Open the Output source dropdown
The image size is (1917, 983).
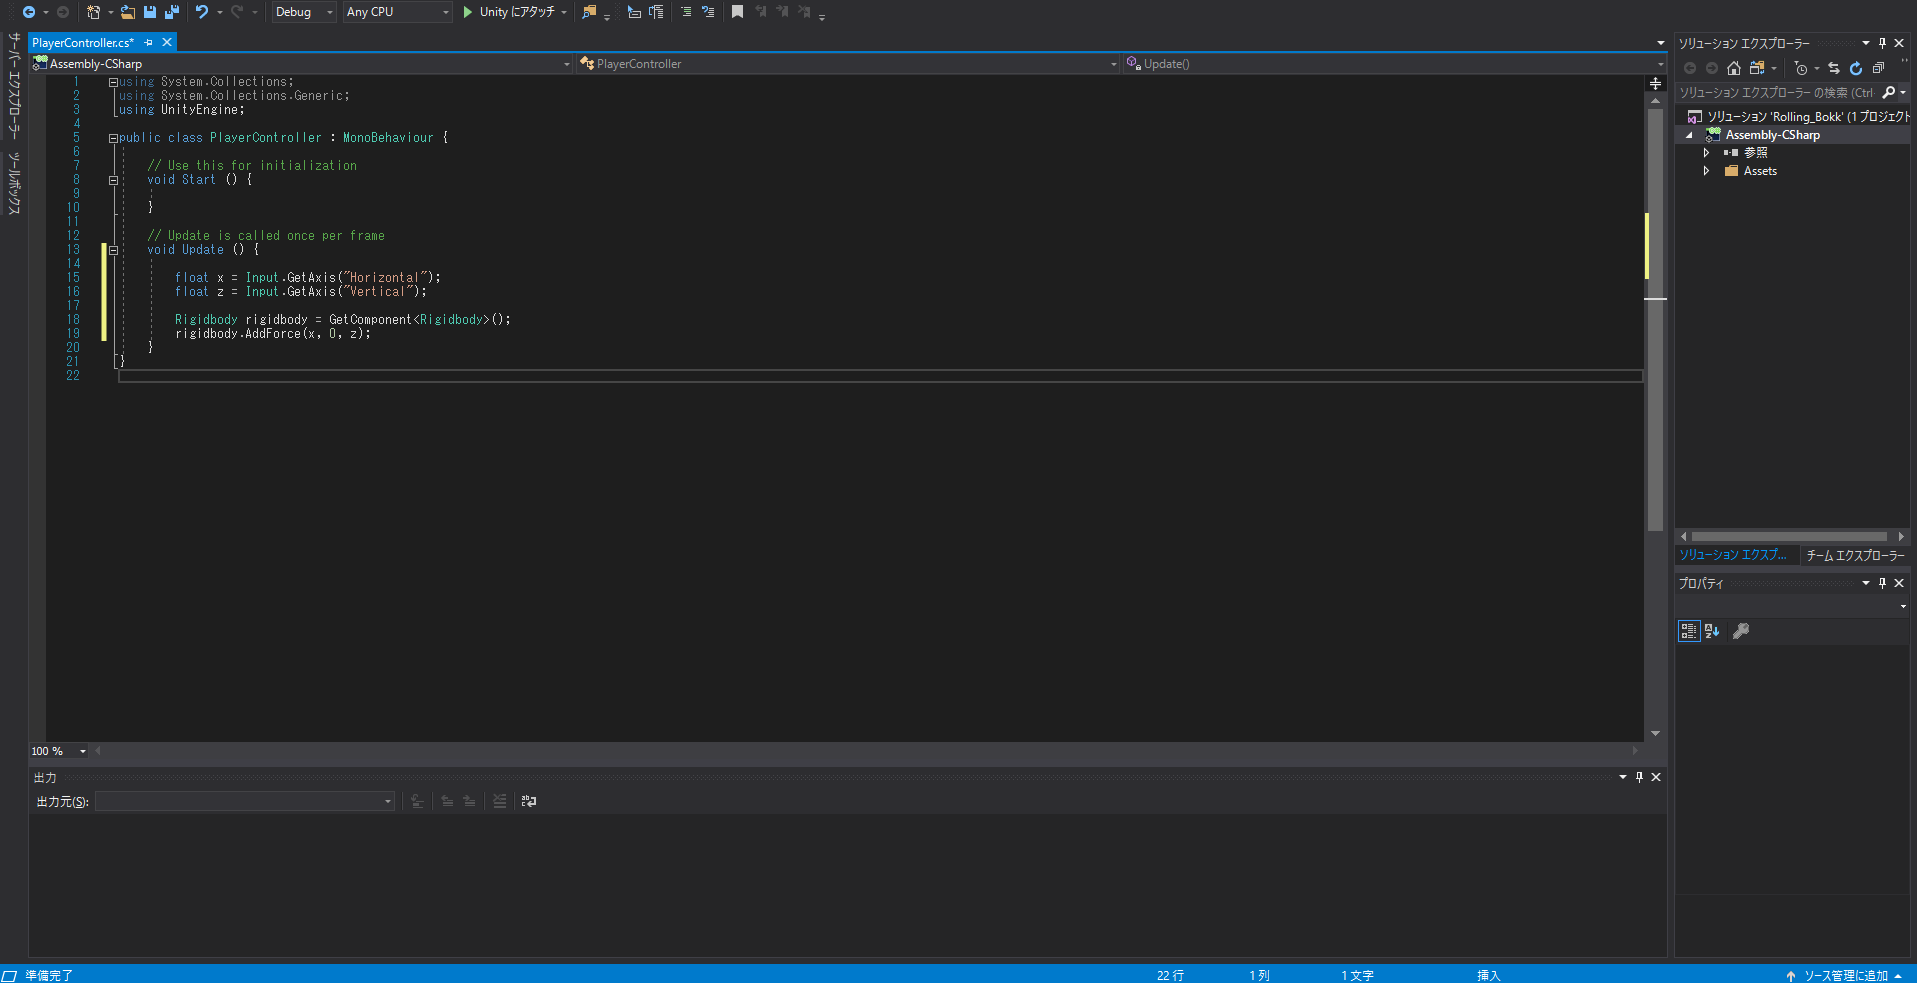[x=245, y=801]
